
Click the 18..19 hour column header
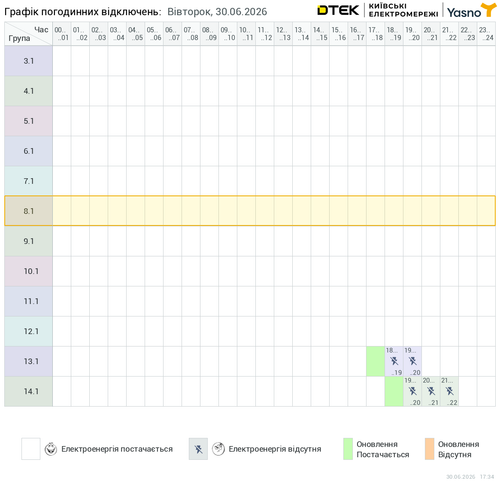pyautogui.click(x=394, y=34)
